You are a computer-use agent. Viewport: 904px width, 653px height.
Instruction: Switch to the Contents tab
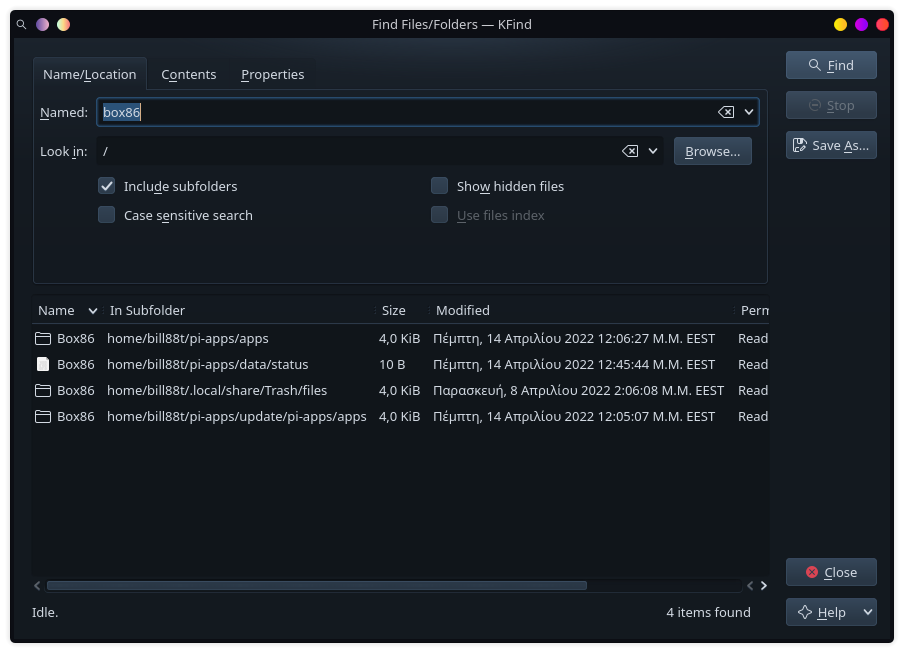(188, 74)
